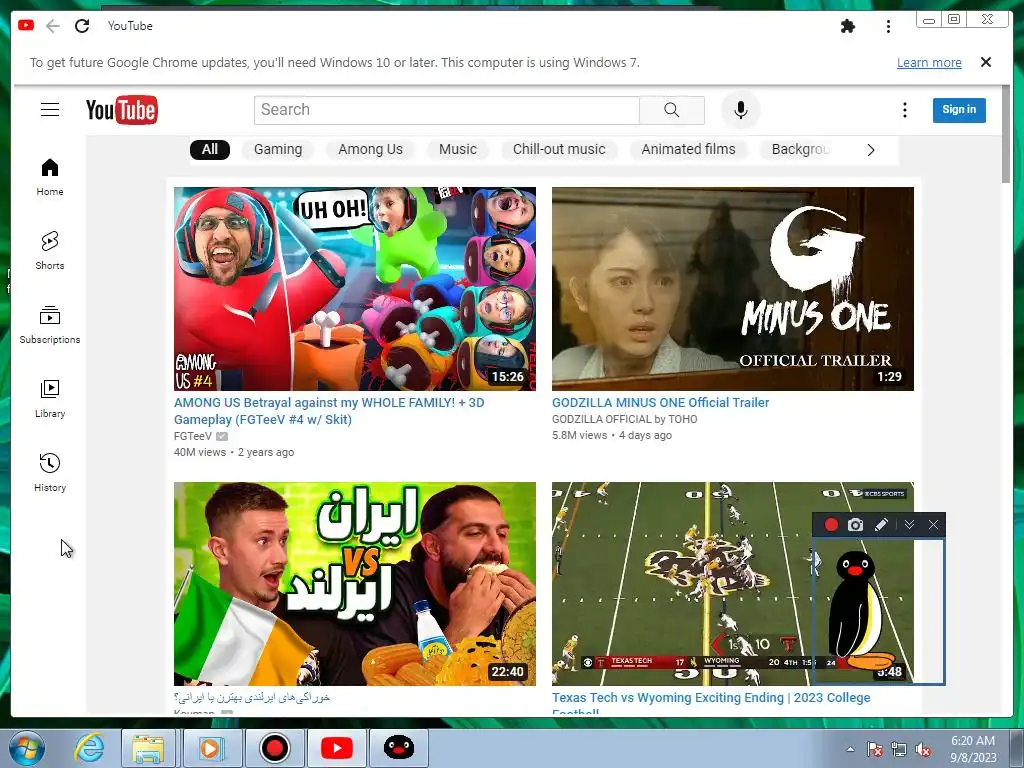This screenshot has width=1024, height=768.
Task: Select the Music filter chip
Action: click(458, 150)
